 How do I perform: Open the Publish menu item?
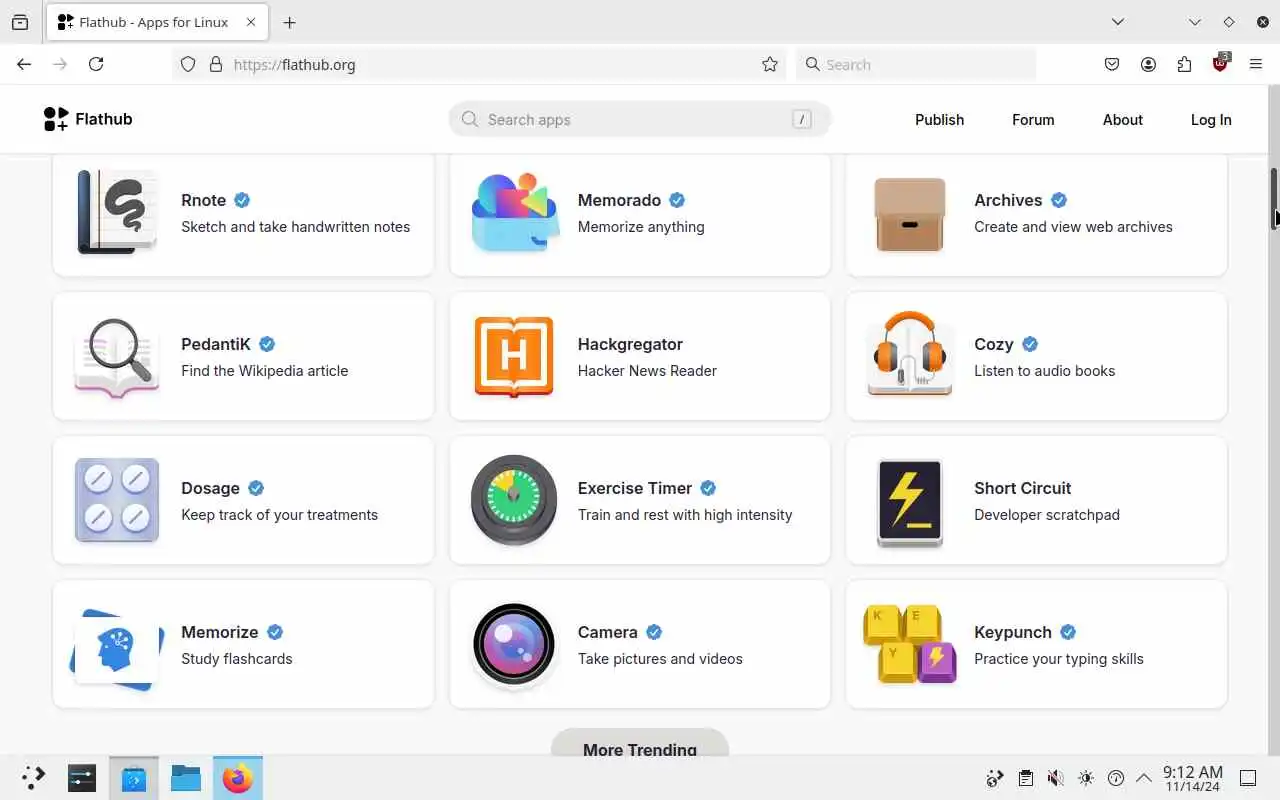click(940, 119)
